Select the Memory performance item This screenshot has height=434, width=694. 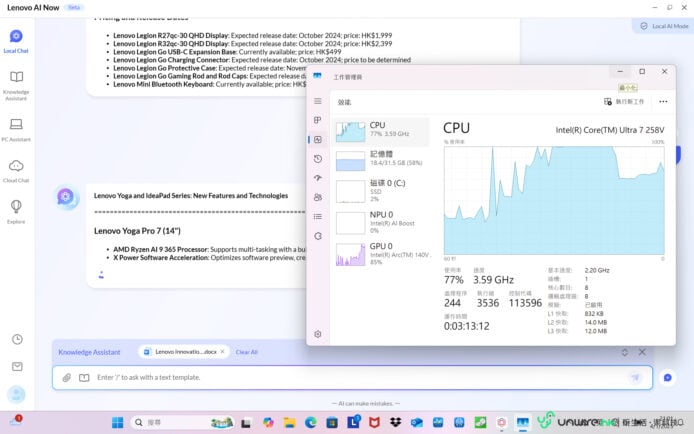tap(381, 160)
